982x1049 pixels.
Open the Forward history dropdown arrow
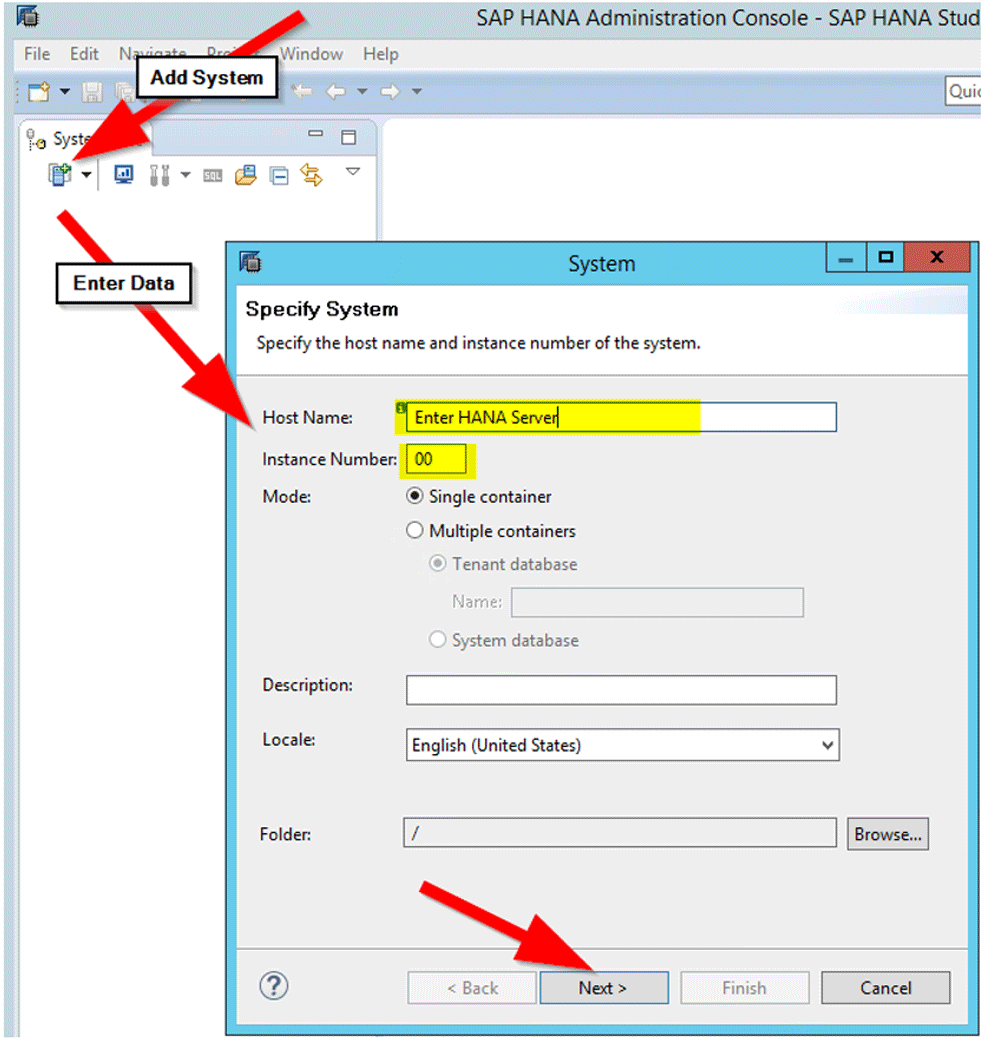click(x=417, y=92)
